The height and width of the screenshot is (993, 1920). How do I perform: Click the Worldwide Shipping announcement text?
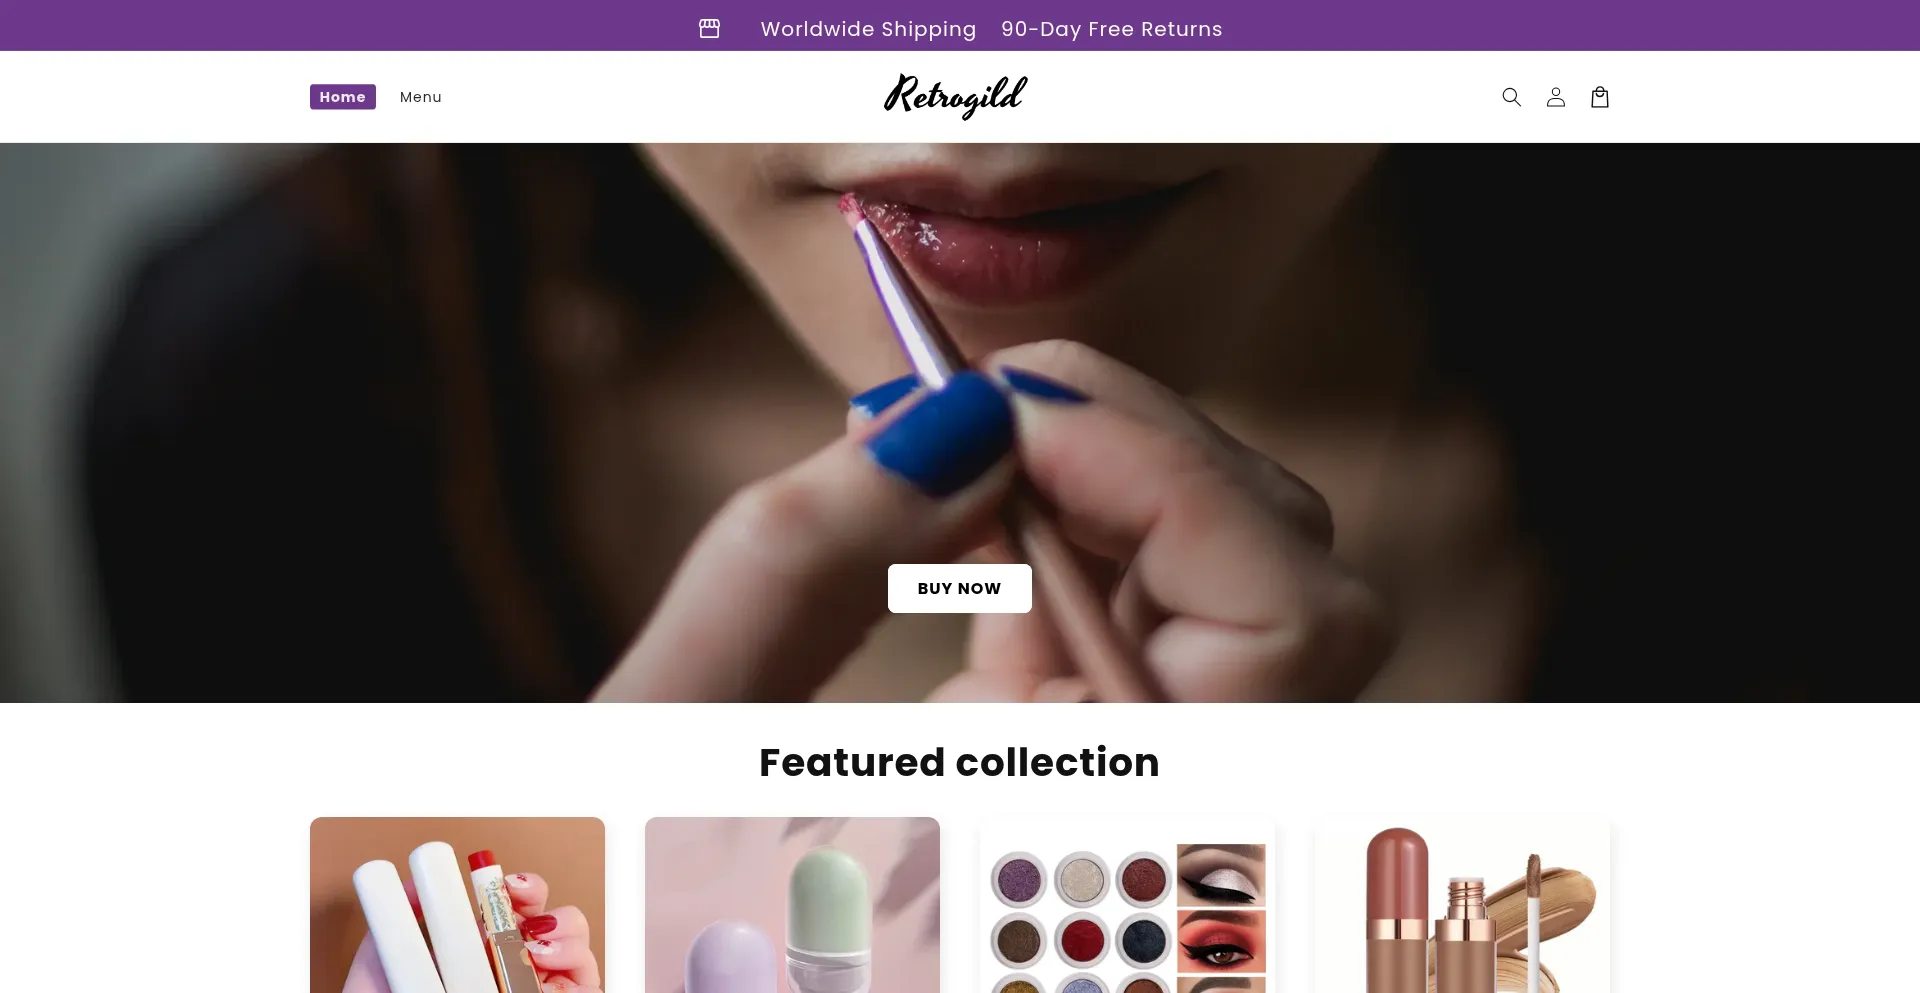point(868,29)
